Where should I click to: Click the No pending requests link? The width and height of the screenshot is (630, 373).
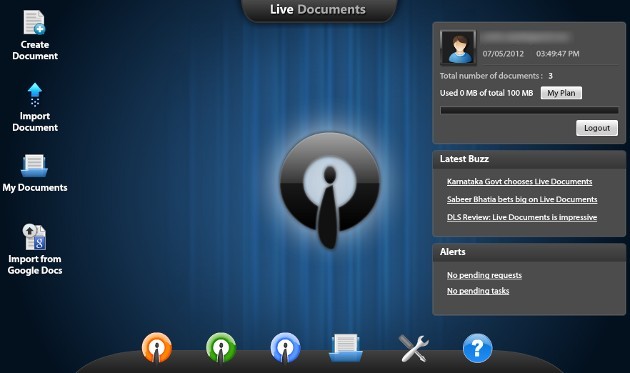click(x=484, y=275)
